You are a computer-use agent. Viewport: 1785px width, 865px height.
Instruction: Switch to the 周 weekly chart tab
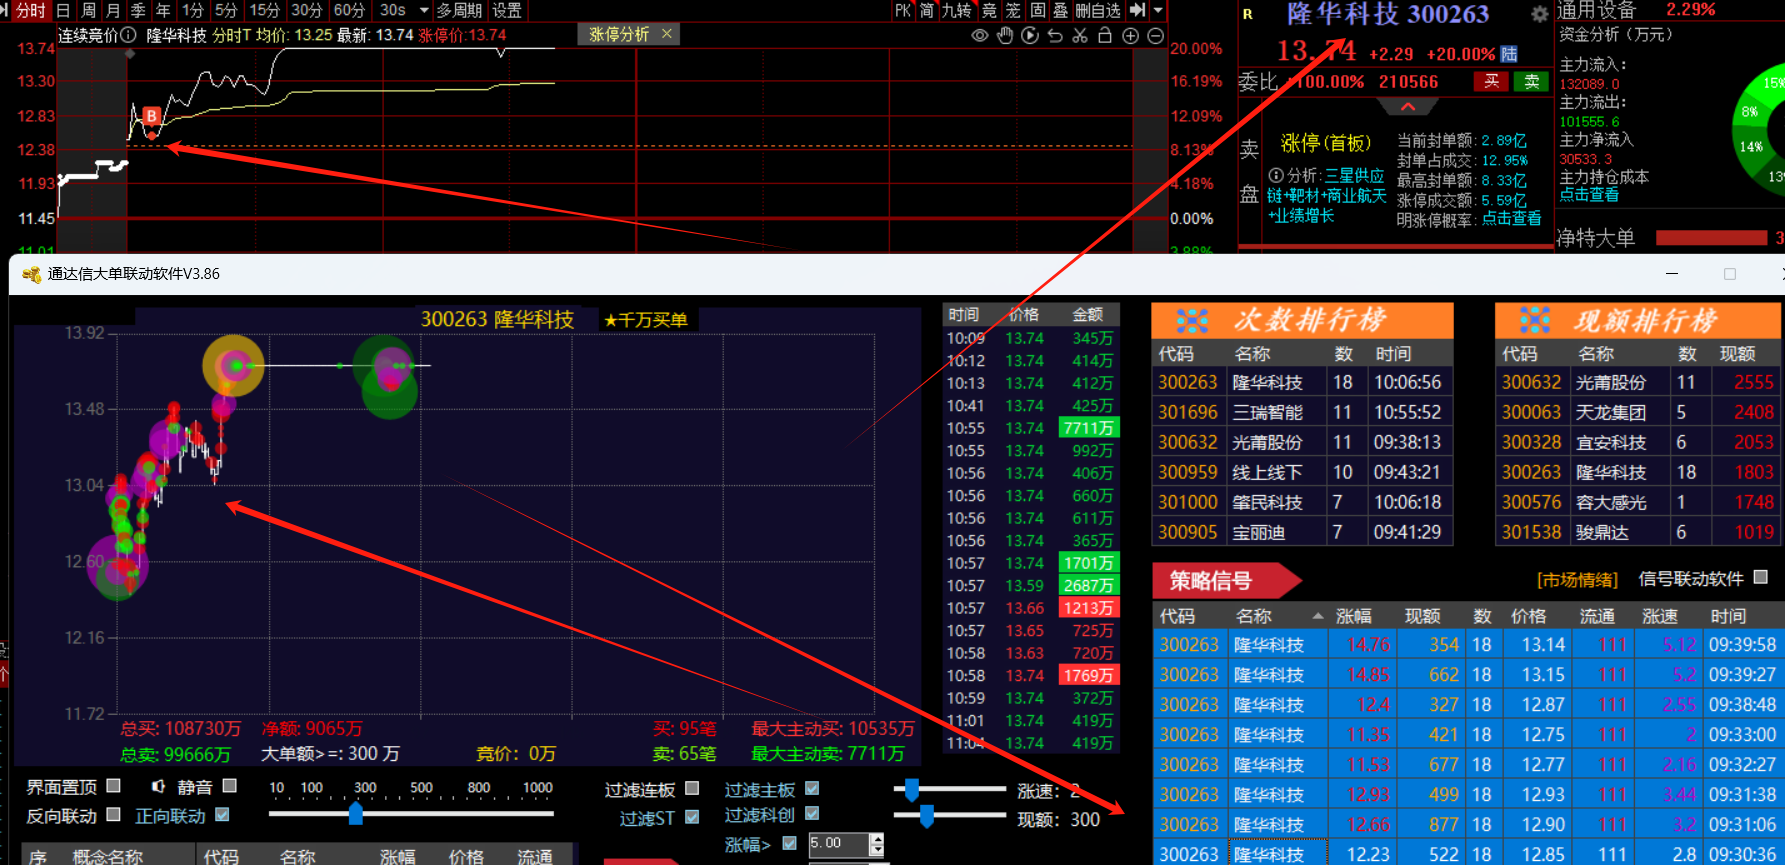pos(89,10)
